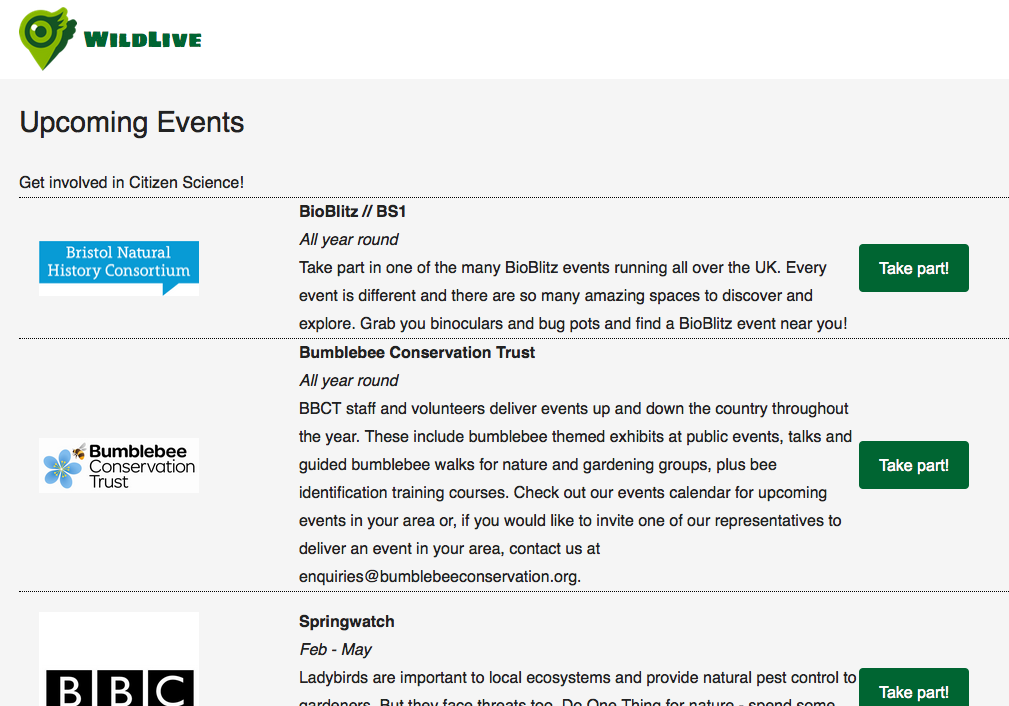Select the BioBlitz // BS1 heading
The height and width of the screenshot is (706, 1009).
352,212
